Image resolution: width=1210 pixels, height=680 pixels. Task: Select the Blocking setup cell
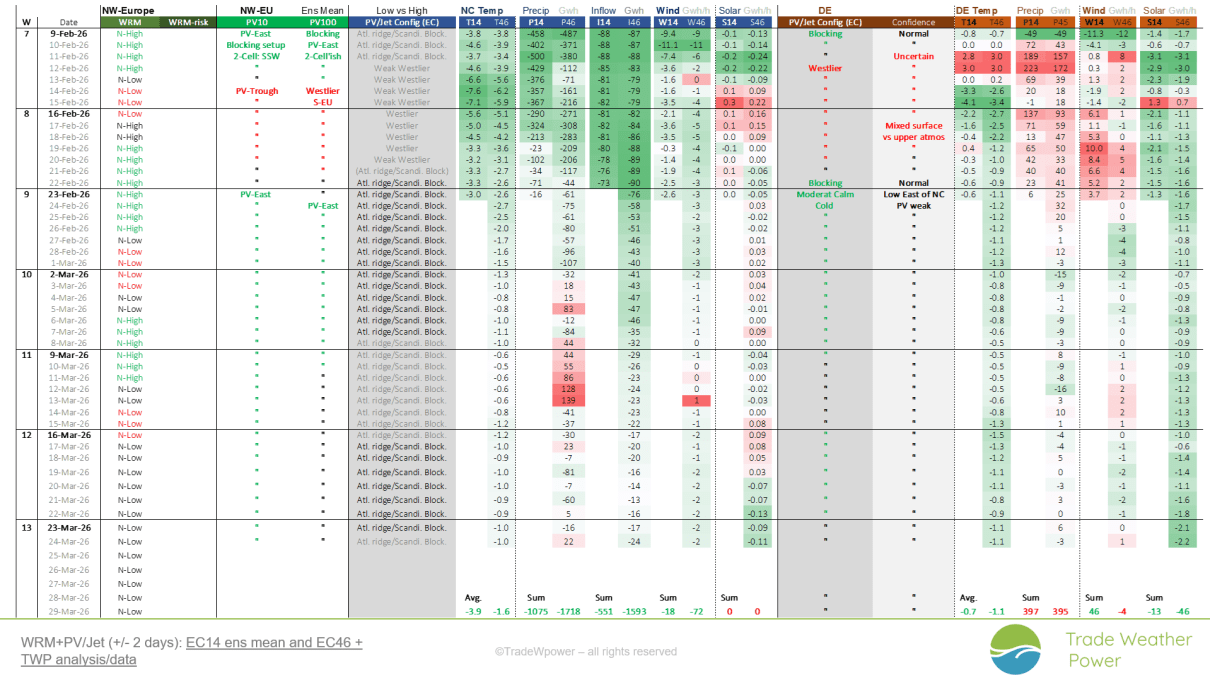coord(256,45)
